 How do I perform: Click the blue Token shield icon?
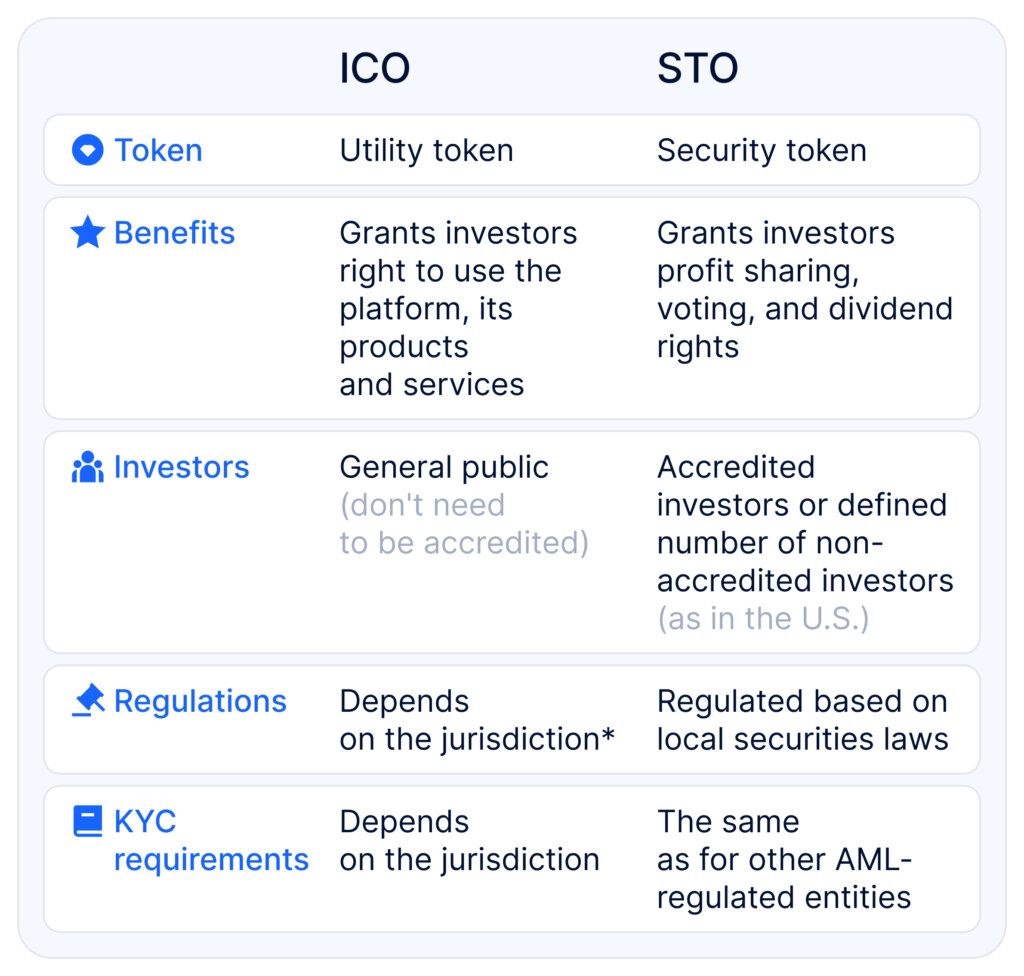(x=88, y=150)
